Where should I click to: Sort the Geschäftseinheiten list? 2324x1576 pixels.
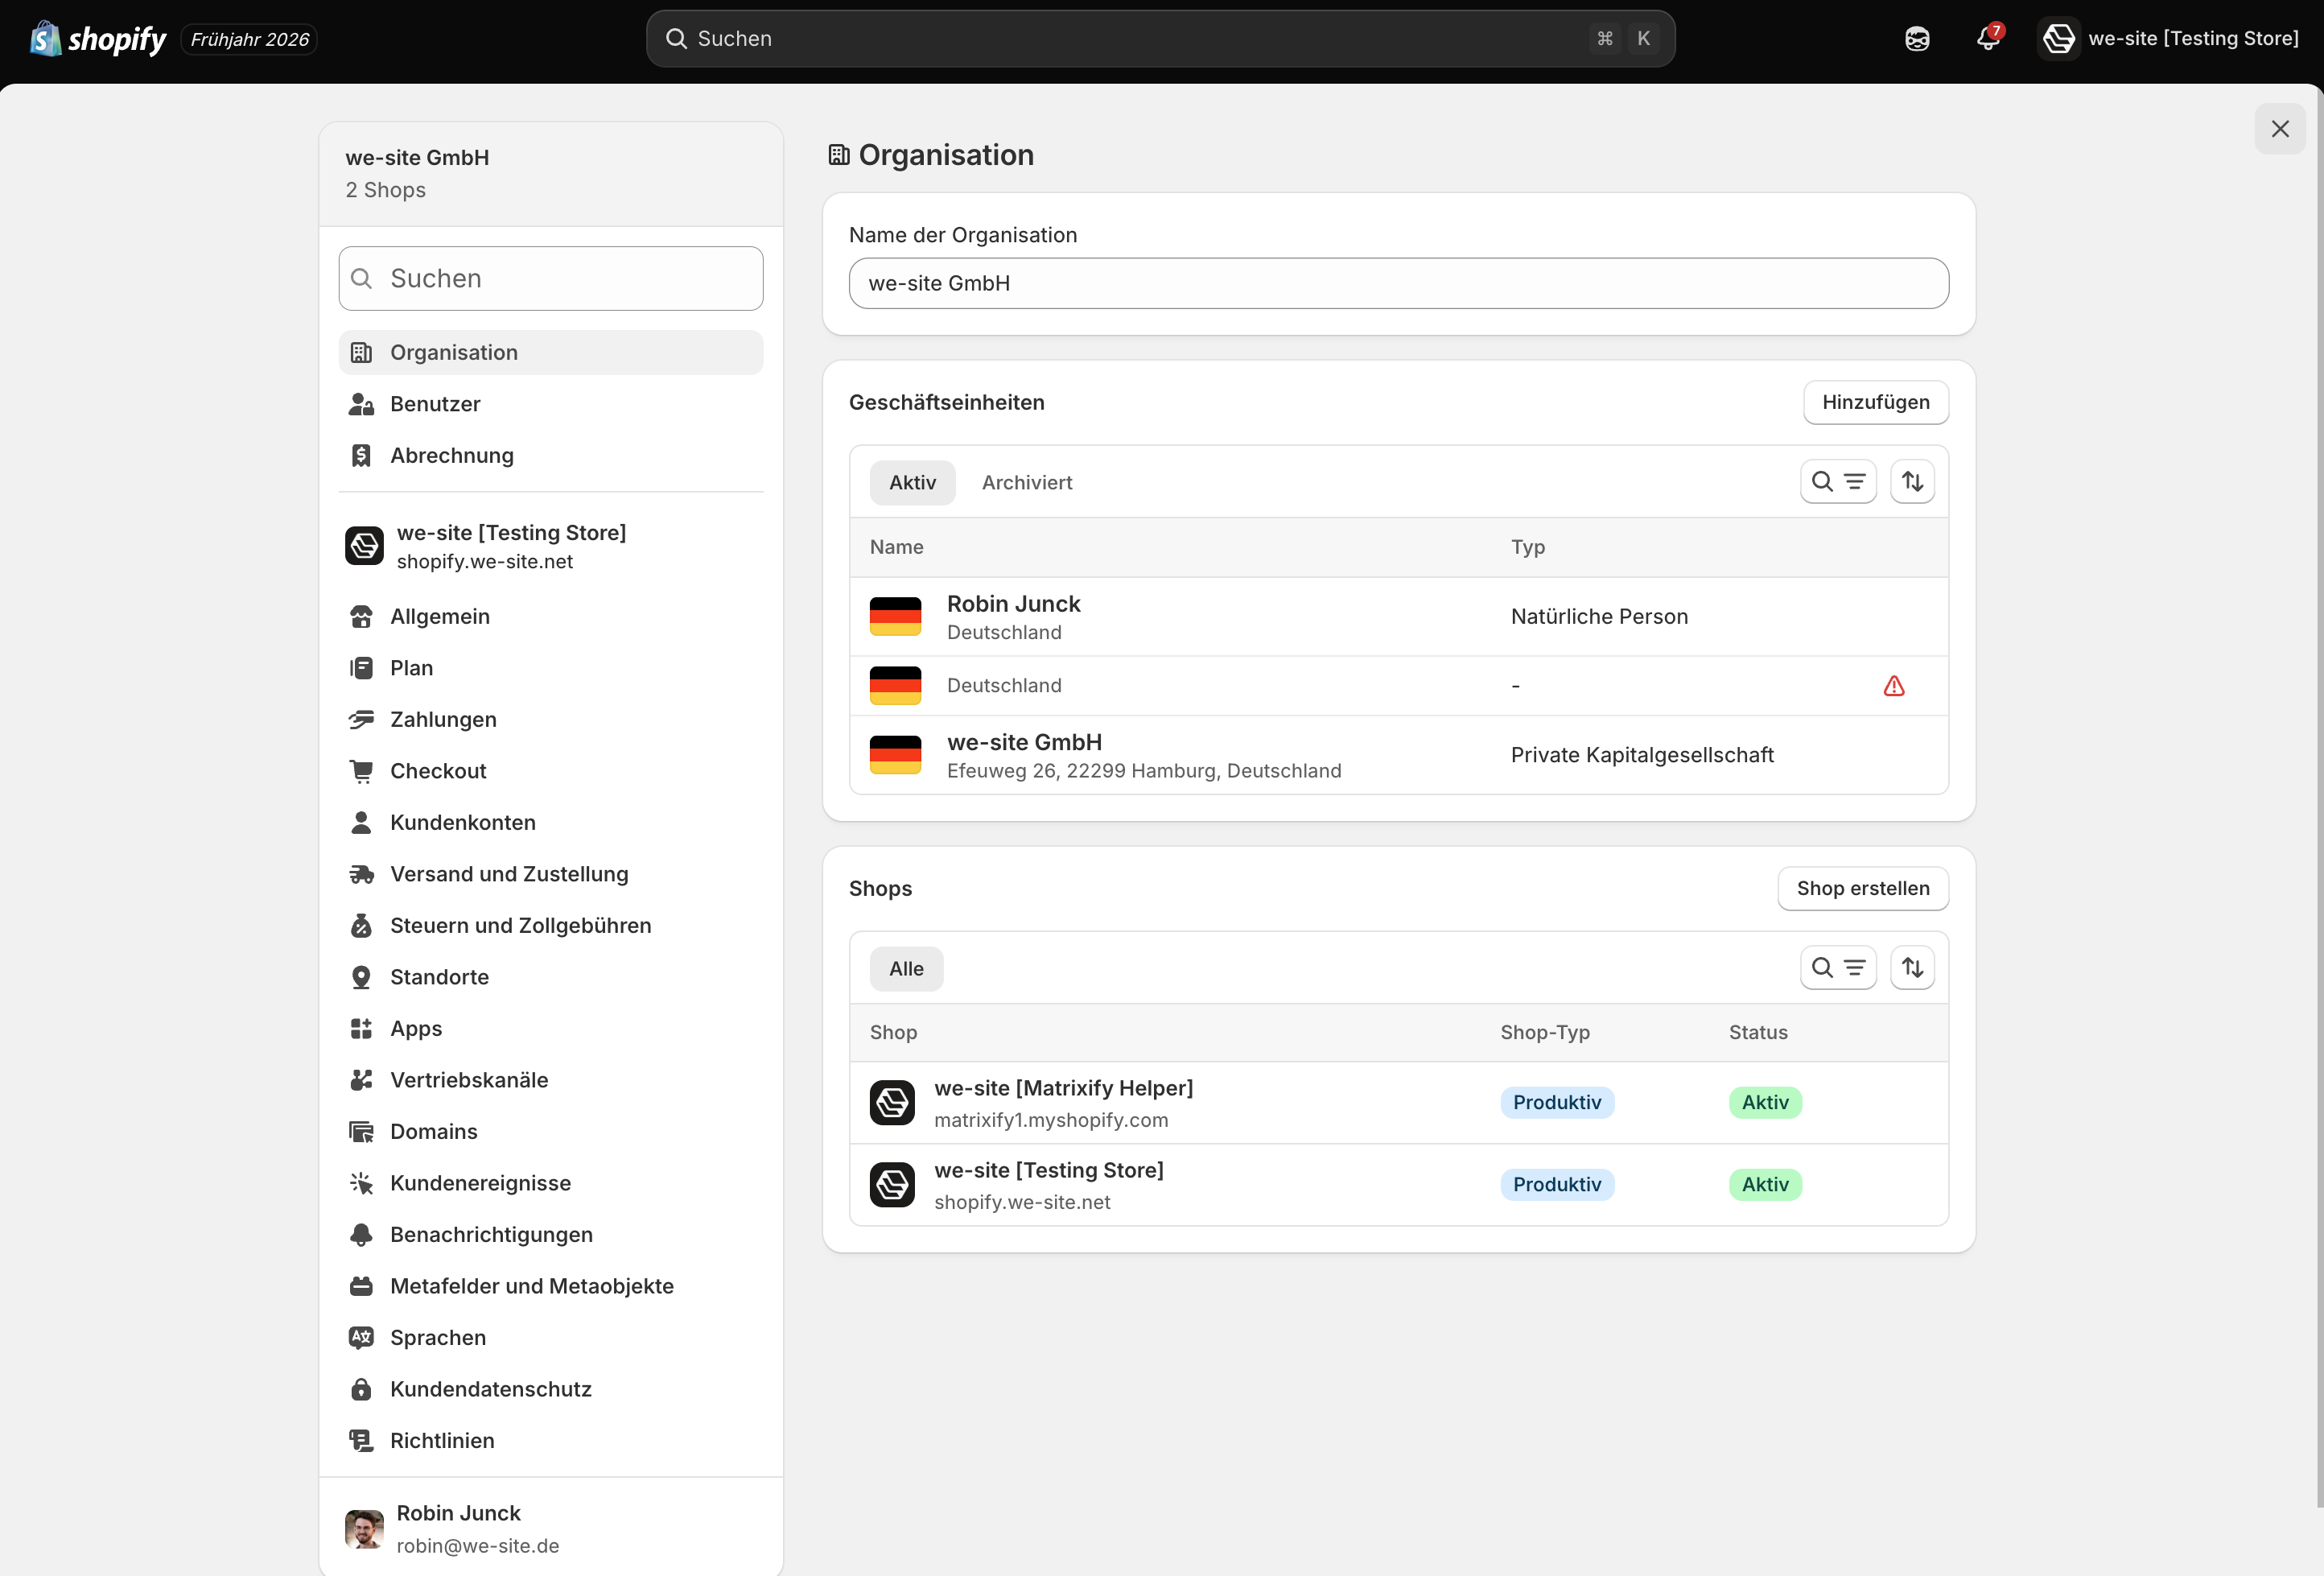pyautogui.click(x=1912, y=482)
